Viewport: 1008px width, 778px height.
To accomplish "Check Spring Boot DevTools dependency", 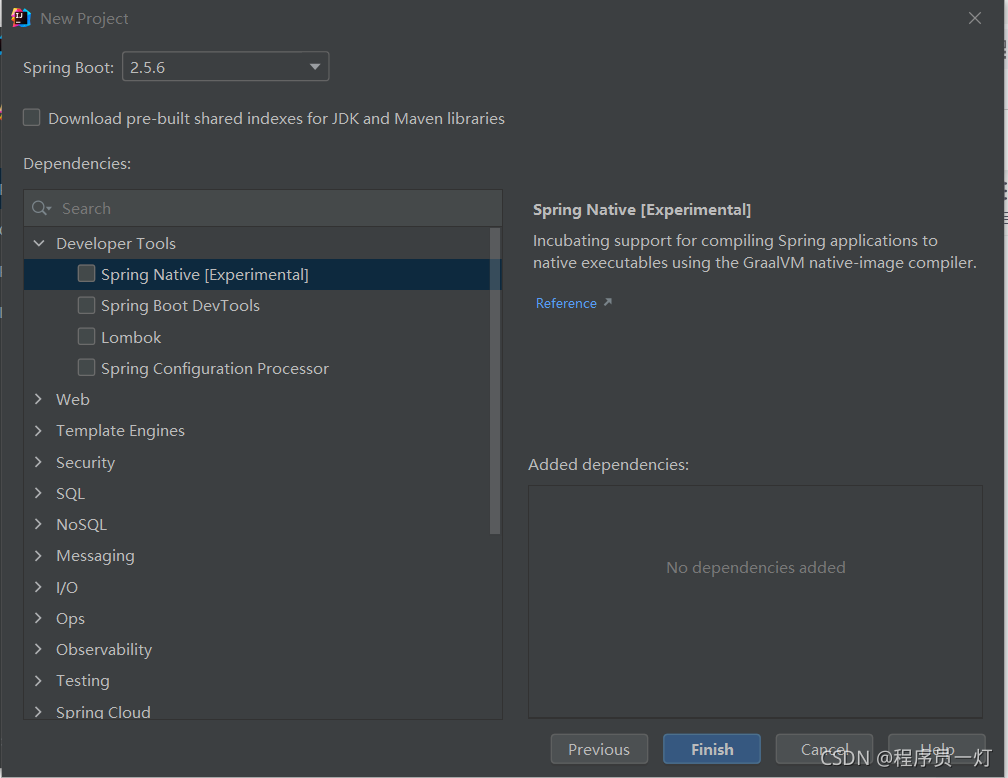I will tap(86, 305).
